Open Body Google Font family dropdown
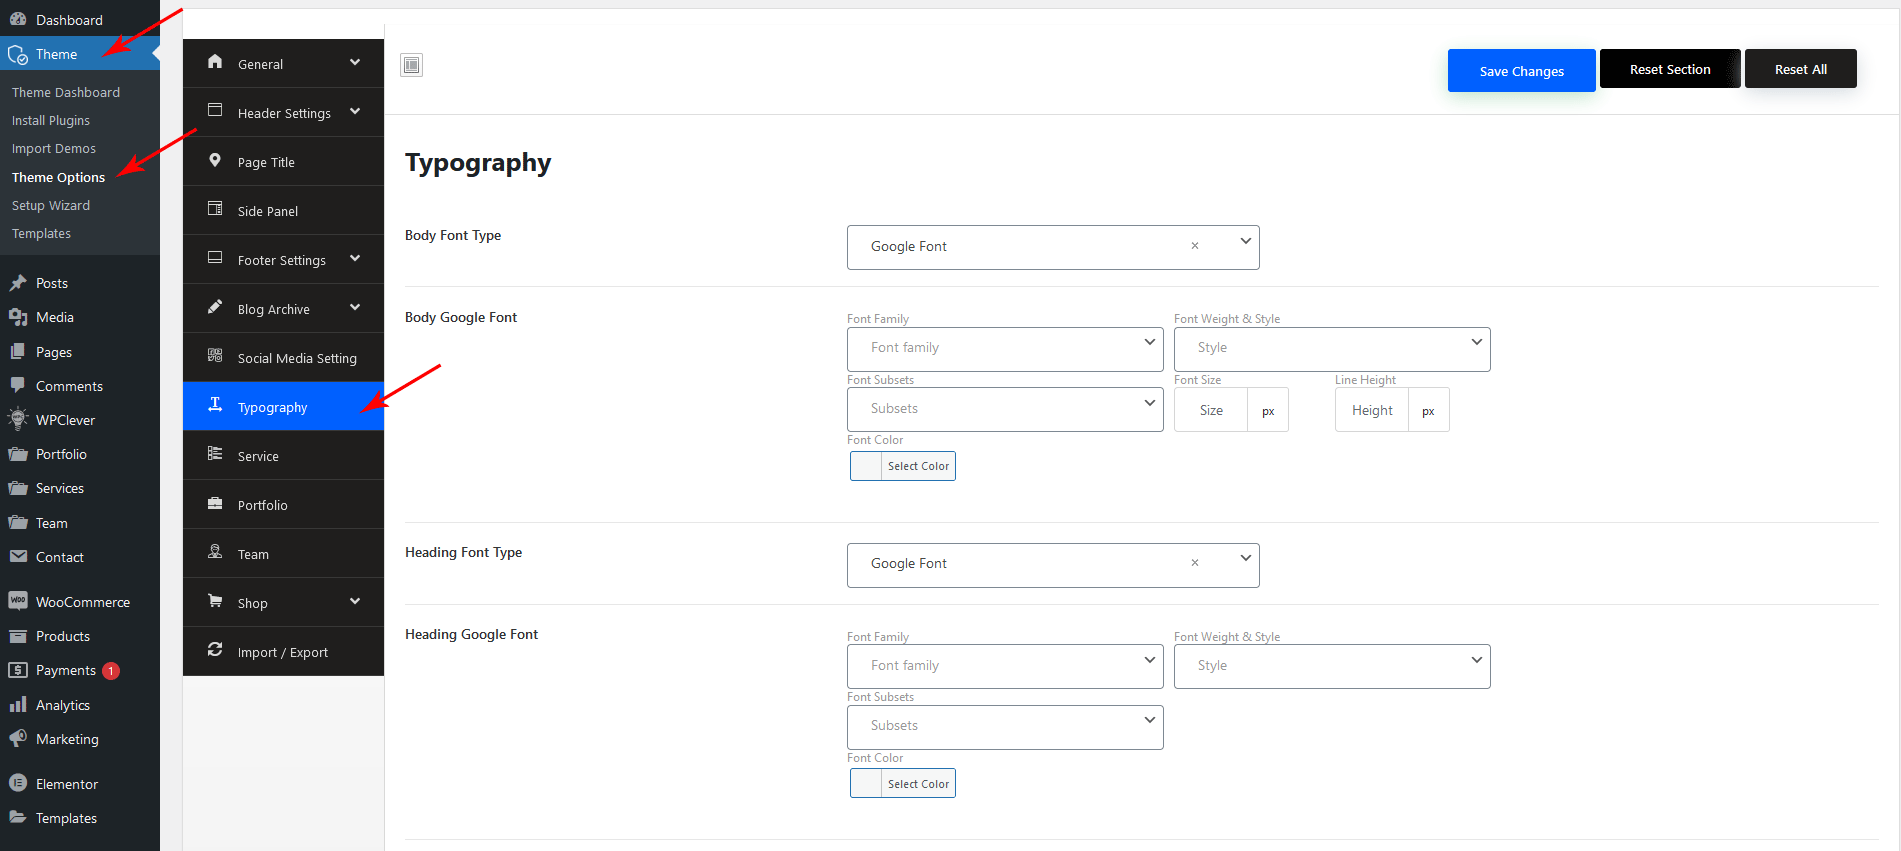Viewport: 1901px width, 851px height. pyautogui.click(x=1004, y=349)
